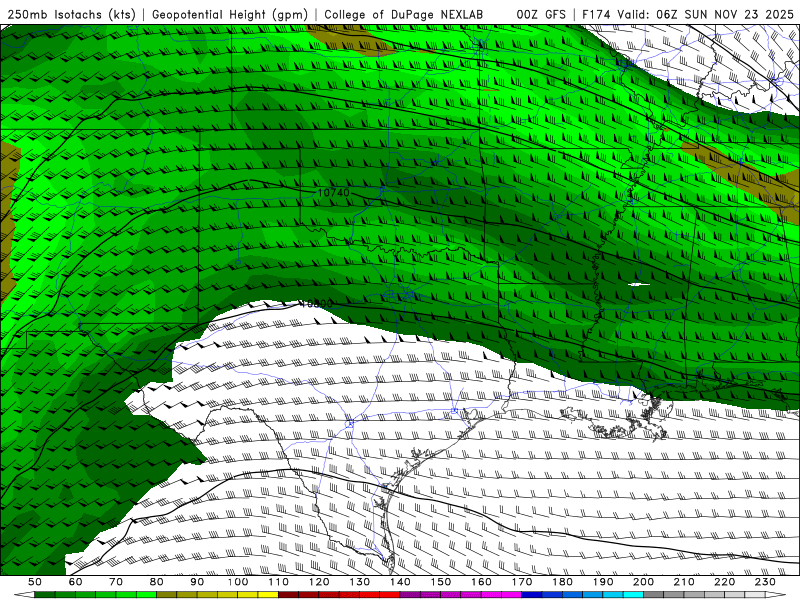800x600 pixels.
Task: Click the 110 label on color scale
Action: [x=278, y=582]
